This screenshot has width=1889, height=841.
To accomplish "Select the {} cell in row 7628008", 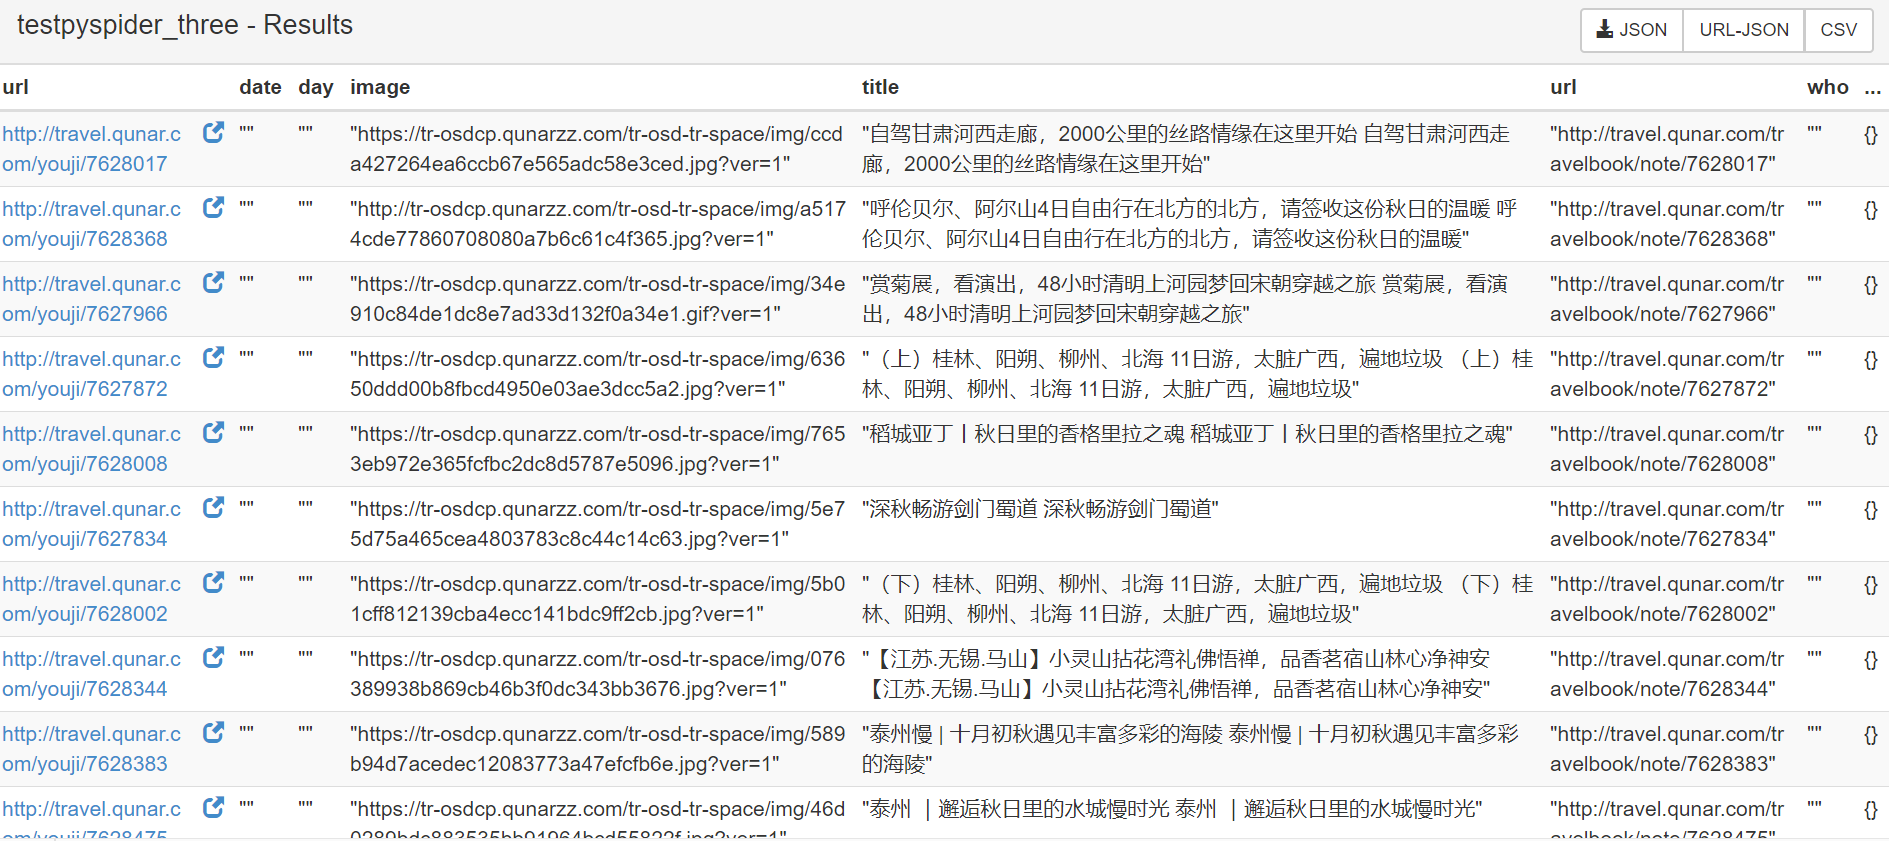I will coord(1870,435).
